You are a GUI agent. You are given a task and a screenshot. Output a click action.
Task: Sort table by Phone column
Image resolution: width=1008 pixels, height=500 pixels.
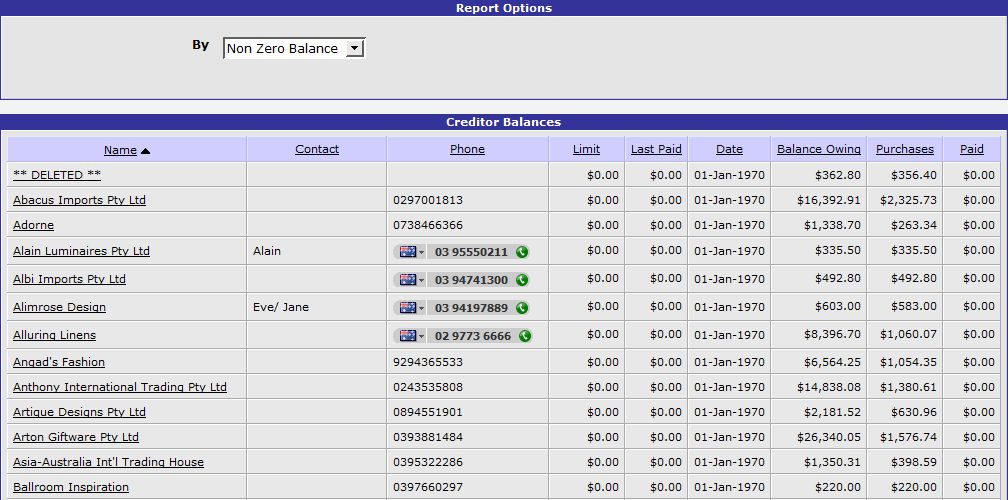coord(467,149)
